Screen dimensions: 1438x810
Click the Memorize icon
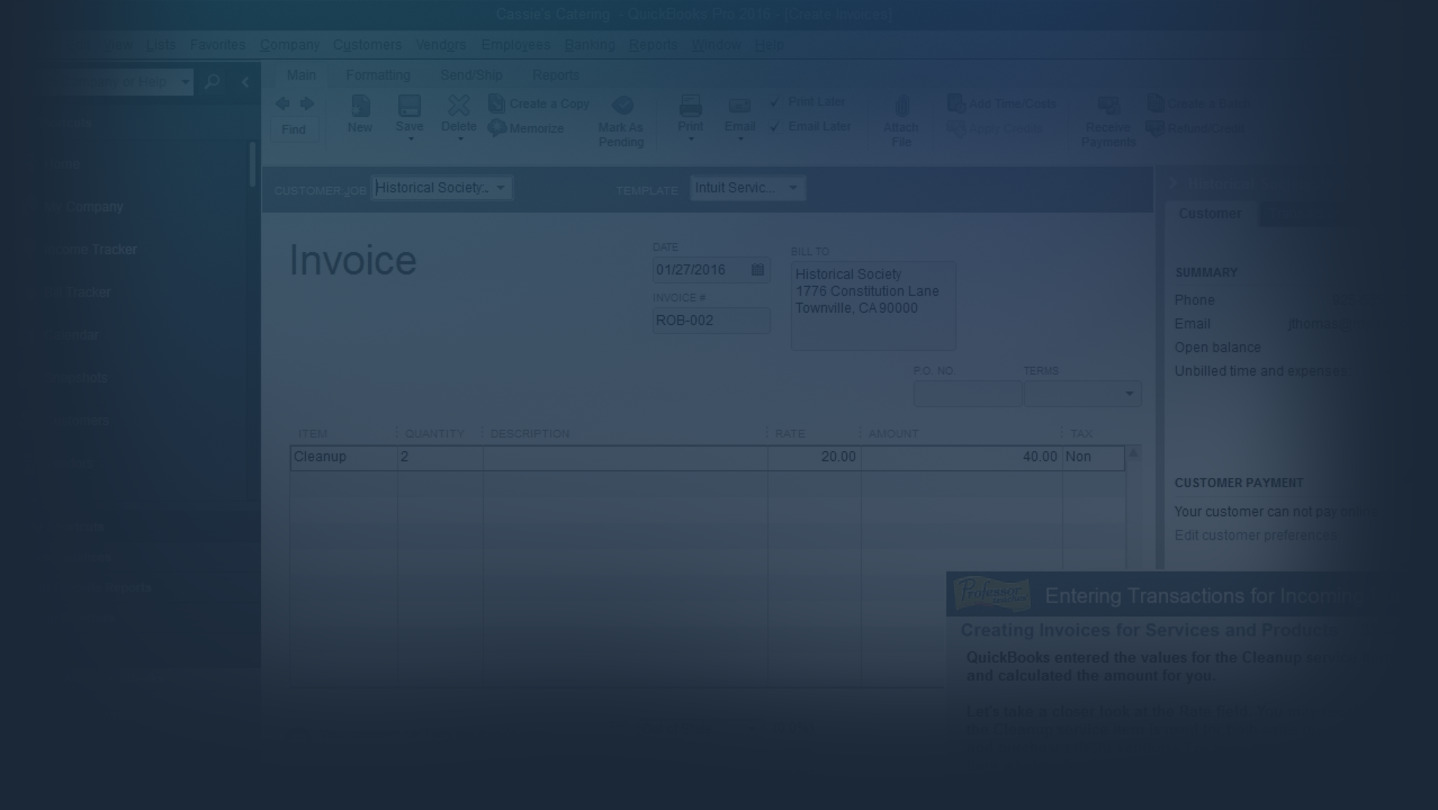tap(497, 128)
